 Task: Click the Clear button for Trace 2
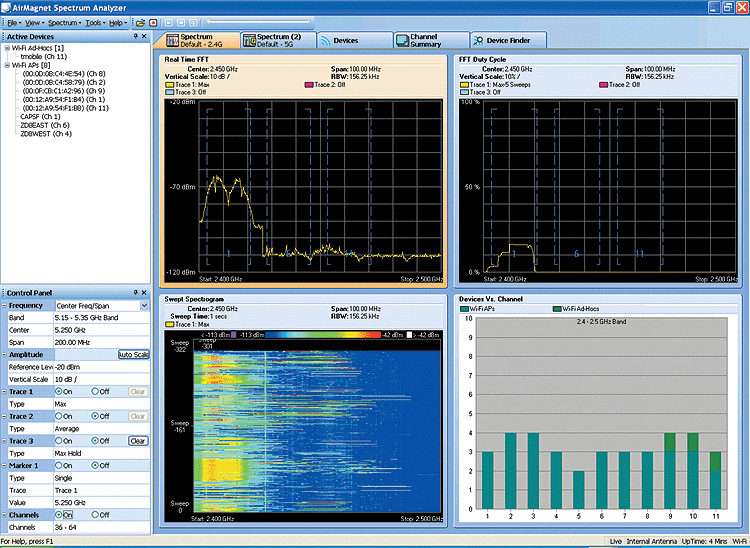(x=138, y=416)
